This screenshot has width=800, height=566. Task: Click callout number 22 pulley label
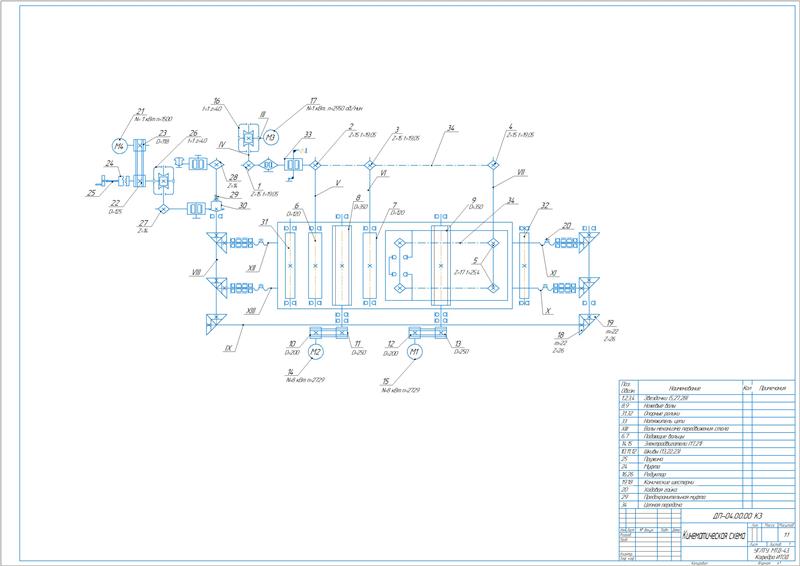(x=116, y=203)
